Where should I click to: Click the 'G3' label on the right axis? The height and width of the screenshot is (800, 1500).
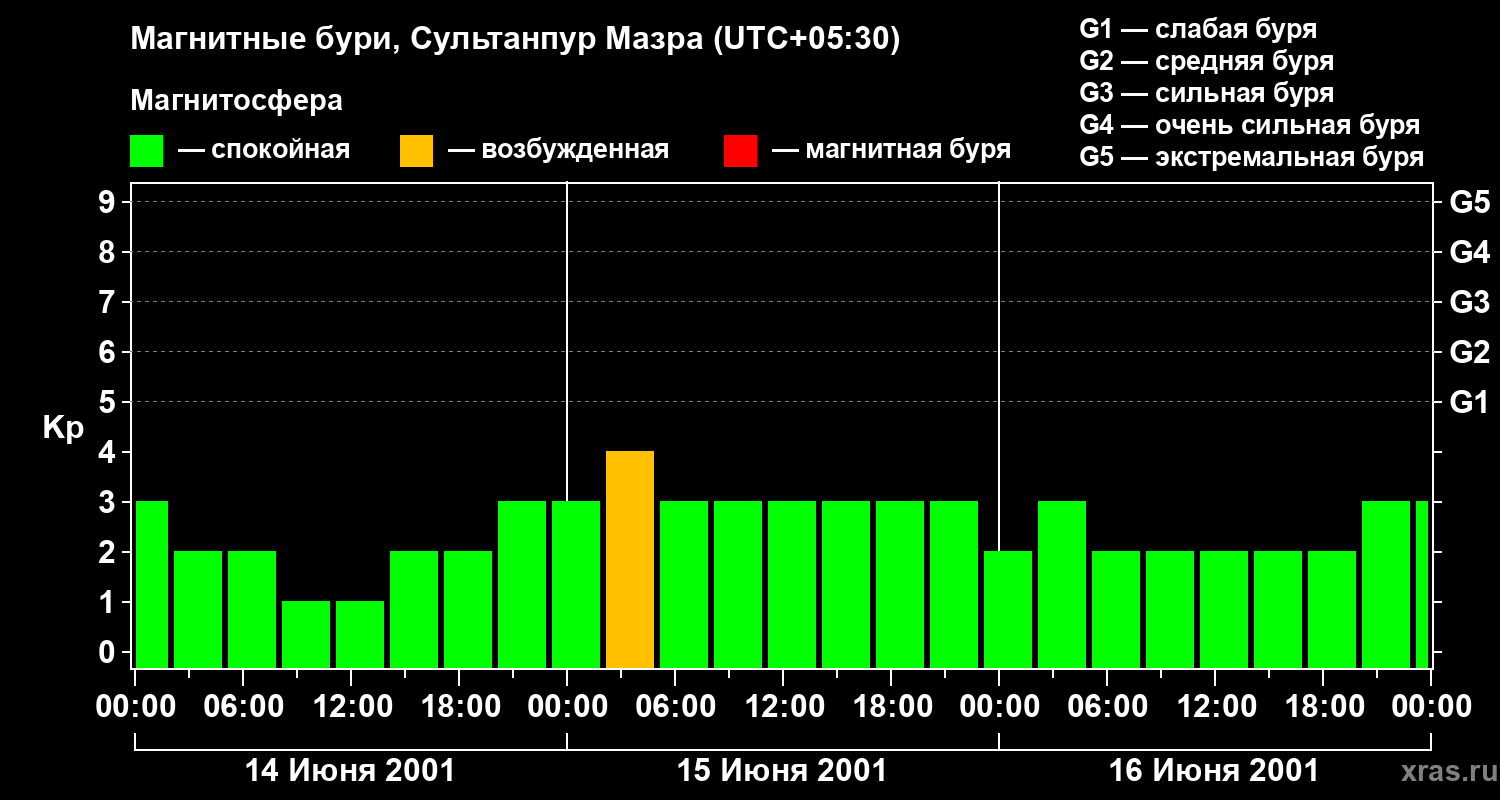pos(1469,302)
